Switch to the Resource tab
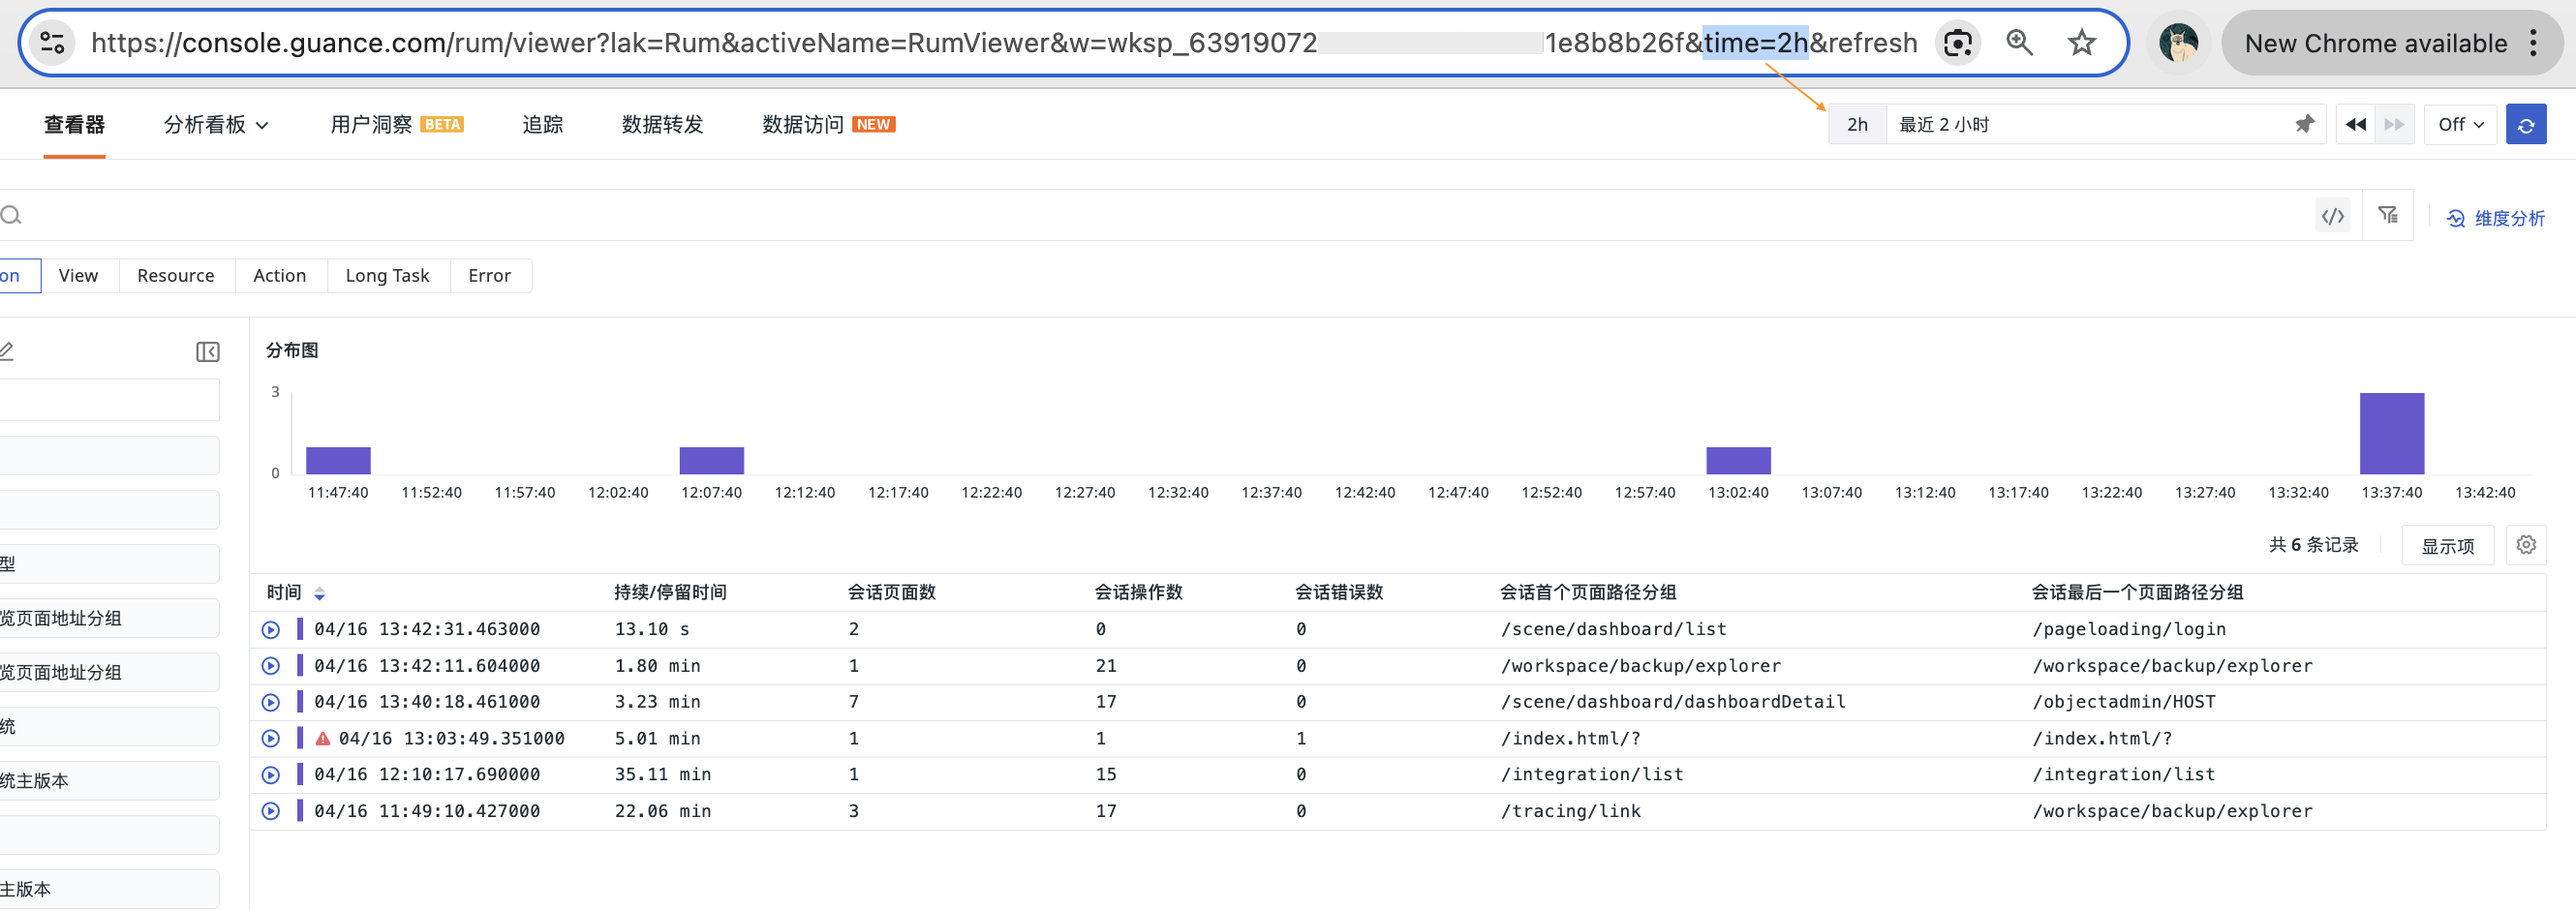 175,276
